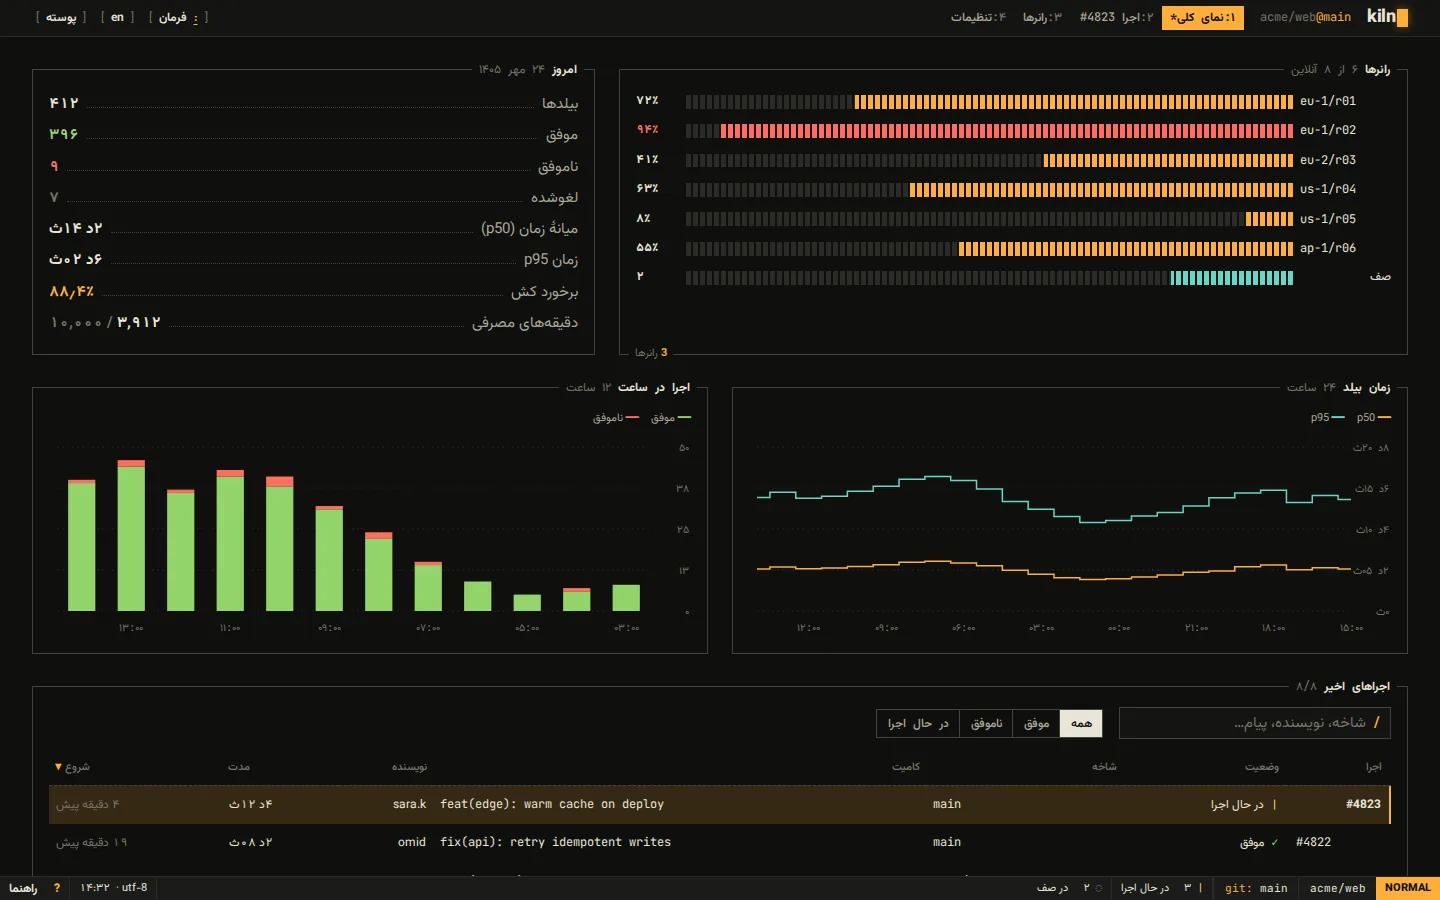Filter recent runs by ناموفق
Screen dimensions: 1440x900
coord(986,723)
